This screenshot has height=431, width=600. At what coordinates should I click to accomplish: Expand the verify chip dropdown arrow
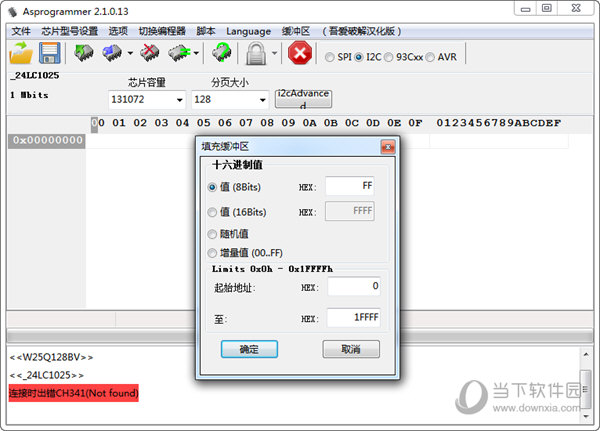196,53
